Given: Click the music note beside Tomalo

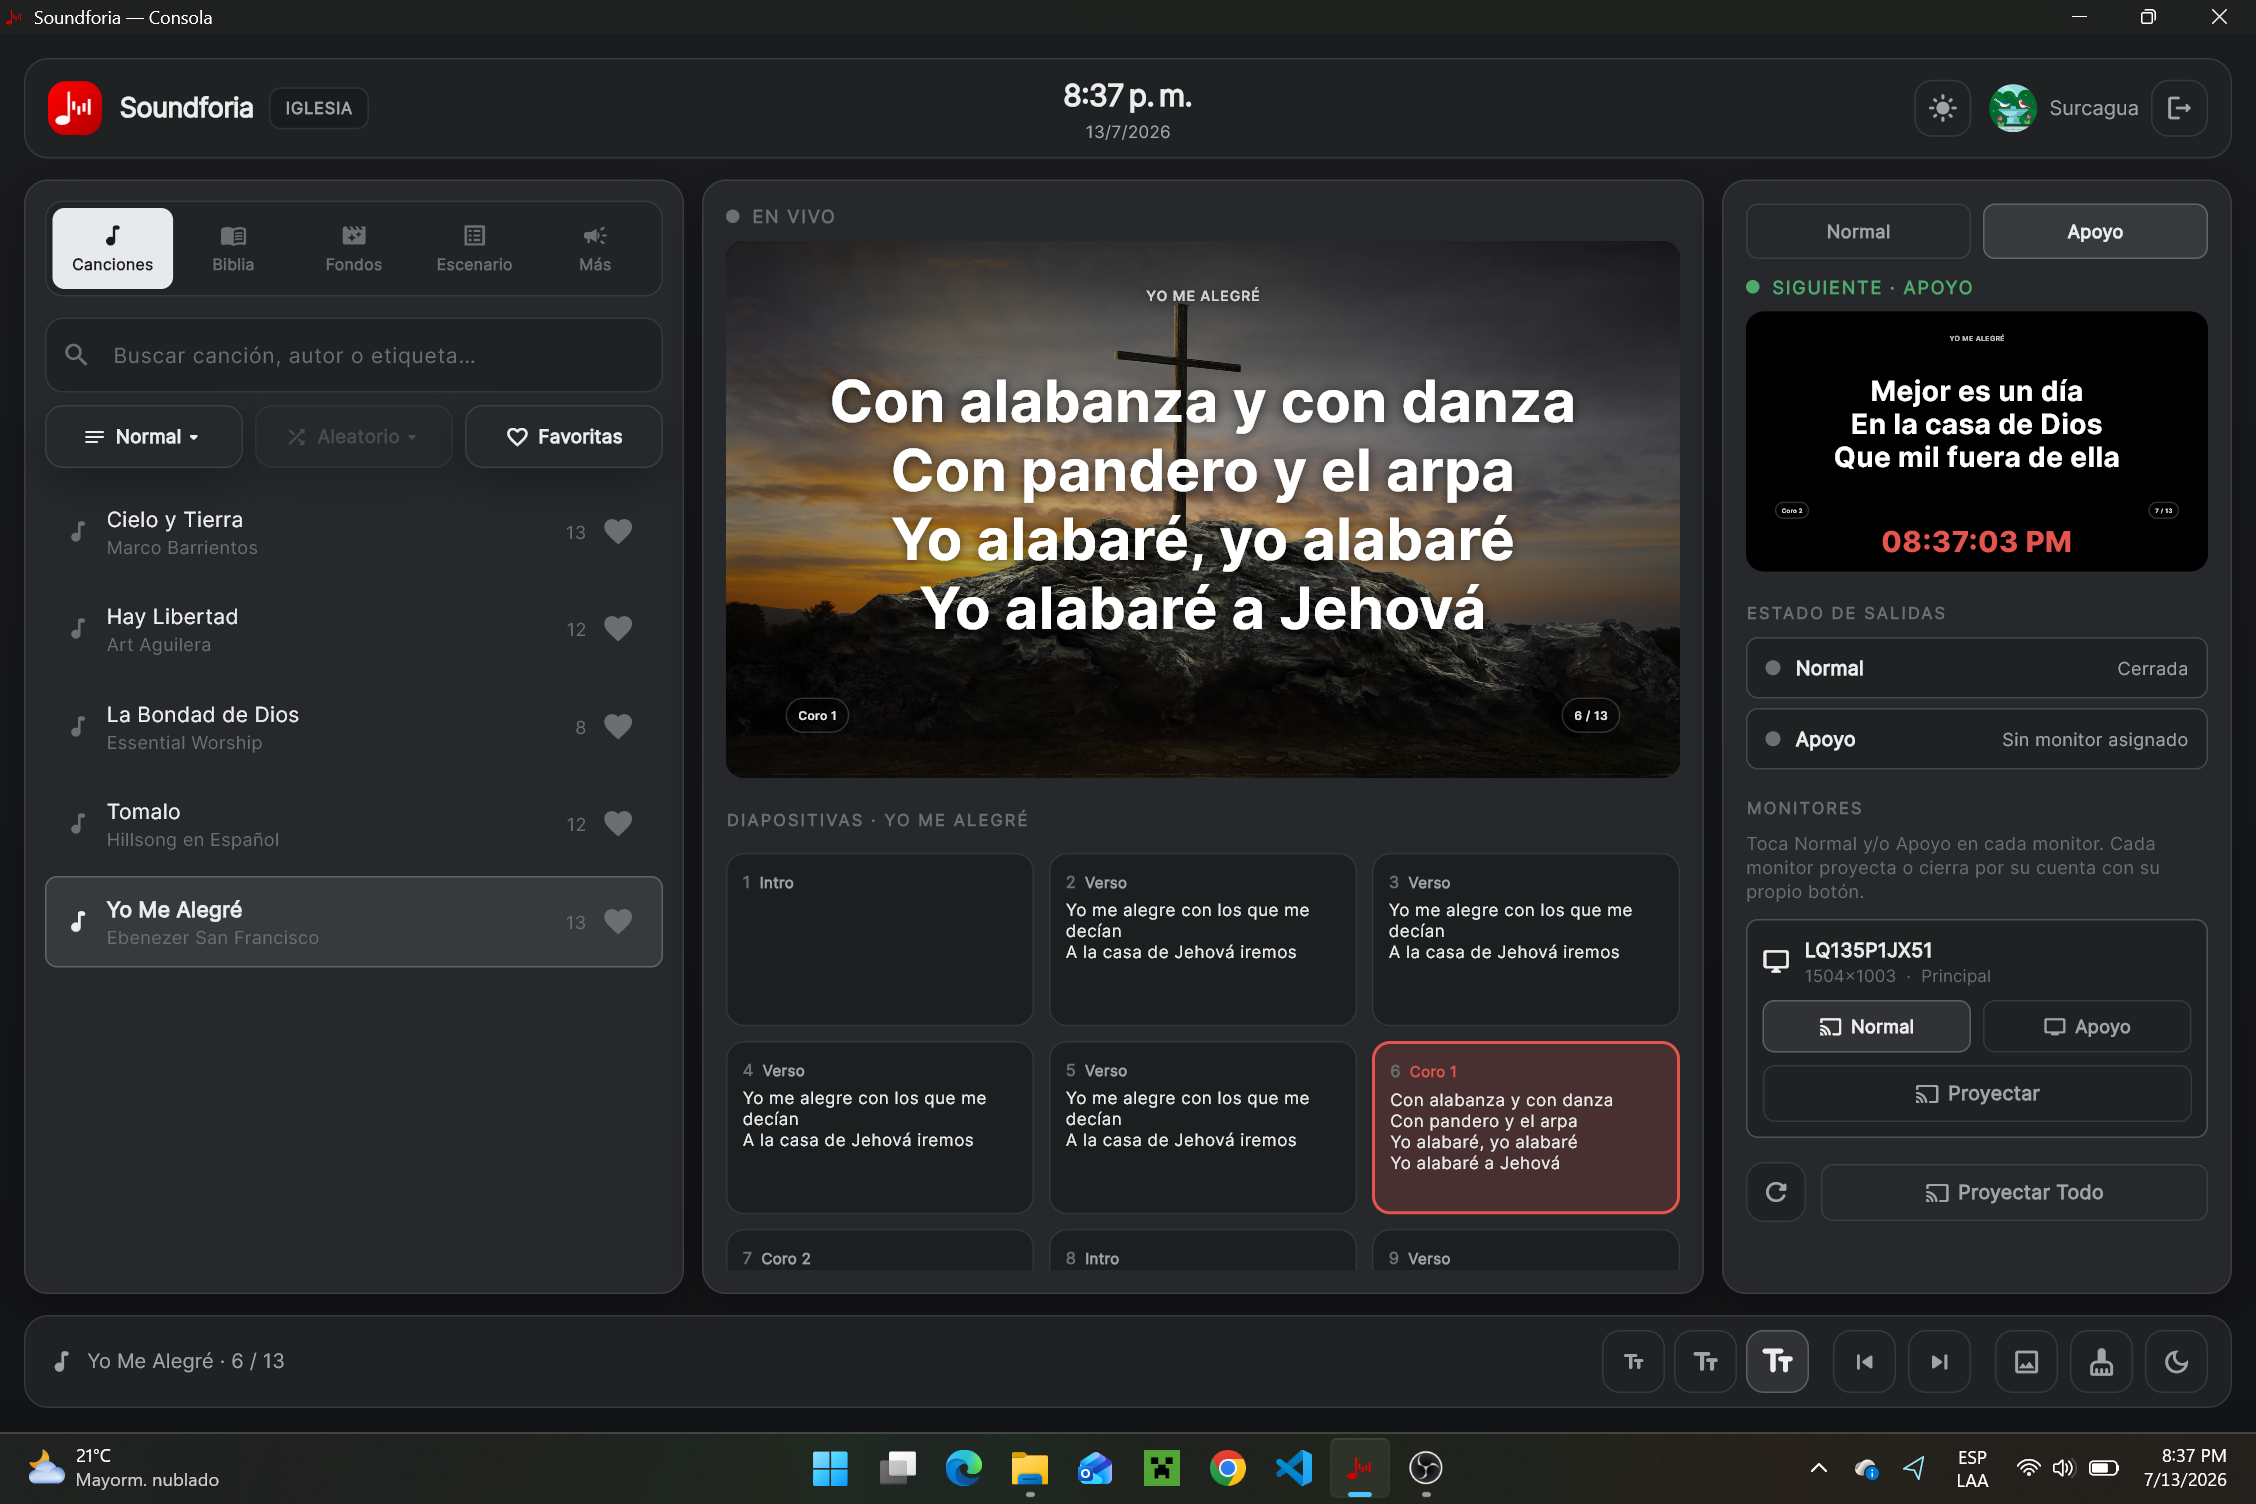Looking at the screenshot, I should 78,824.
